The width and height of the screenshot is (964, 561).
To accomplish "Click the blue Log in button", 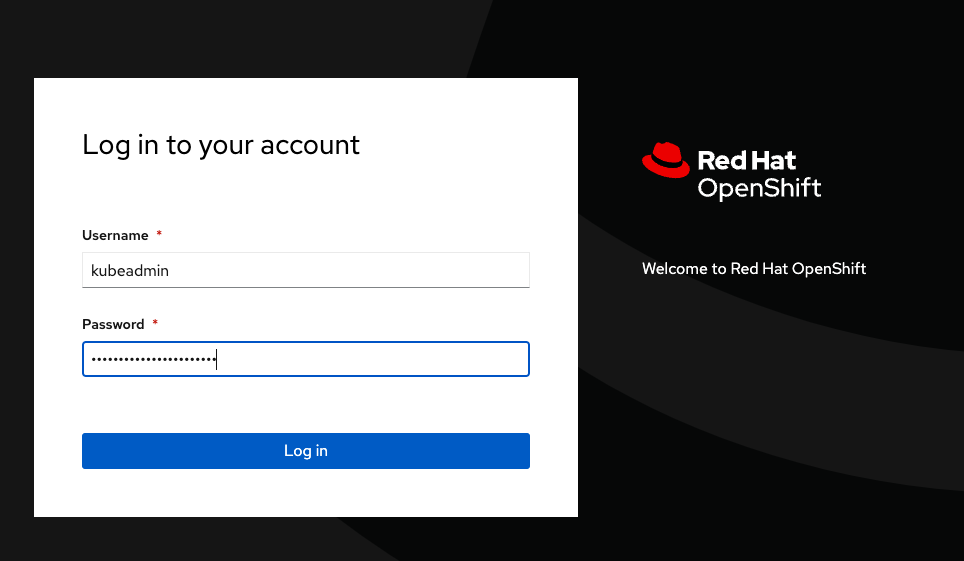I will [x=306, y=451].
